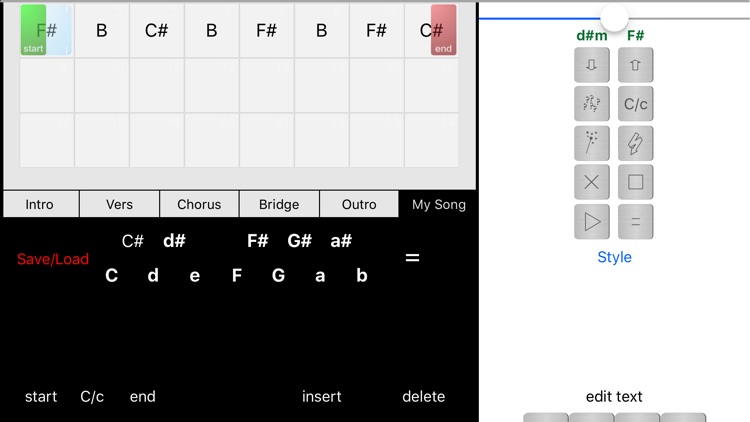Select the G# chord key
750x422 pixels.
point(299,241)
